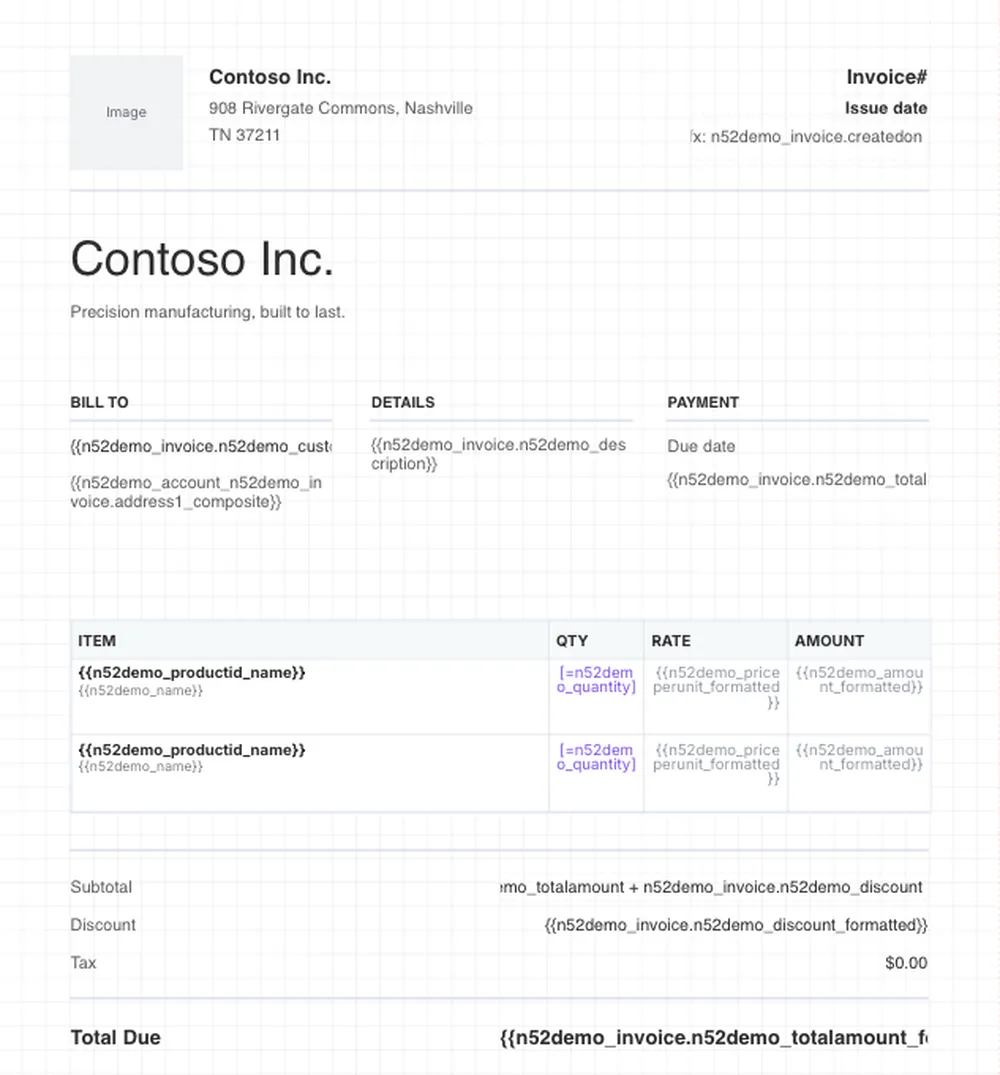
Task: Click second row amount_formatted cell
Action: tap(859, 757)
